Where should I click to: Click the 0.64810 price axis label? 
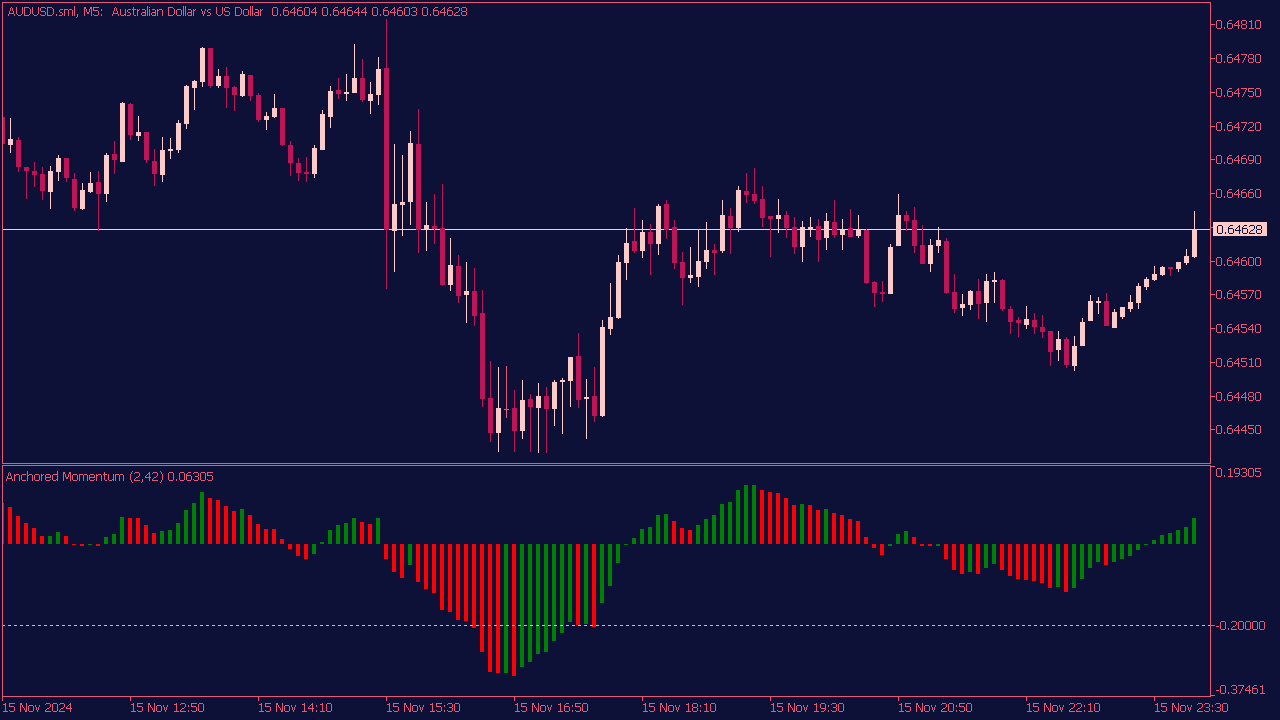(1238, 24)
